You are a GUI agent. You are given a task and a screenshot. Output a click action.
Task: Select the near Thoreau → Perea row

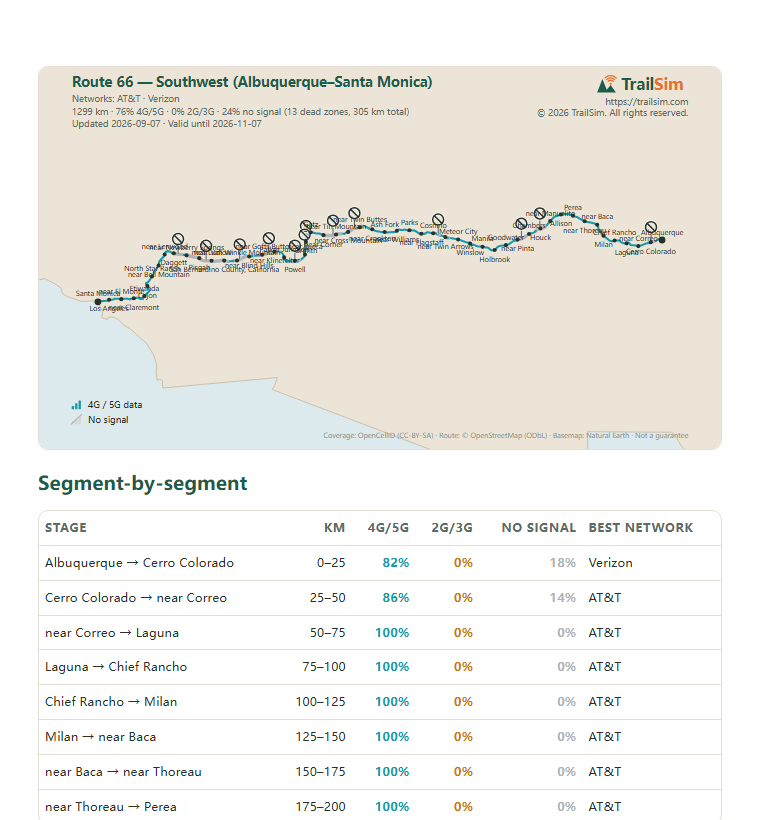[x=380, y=806]
